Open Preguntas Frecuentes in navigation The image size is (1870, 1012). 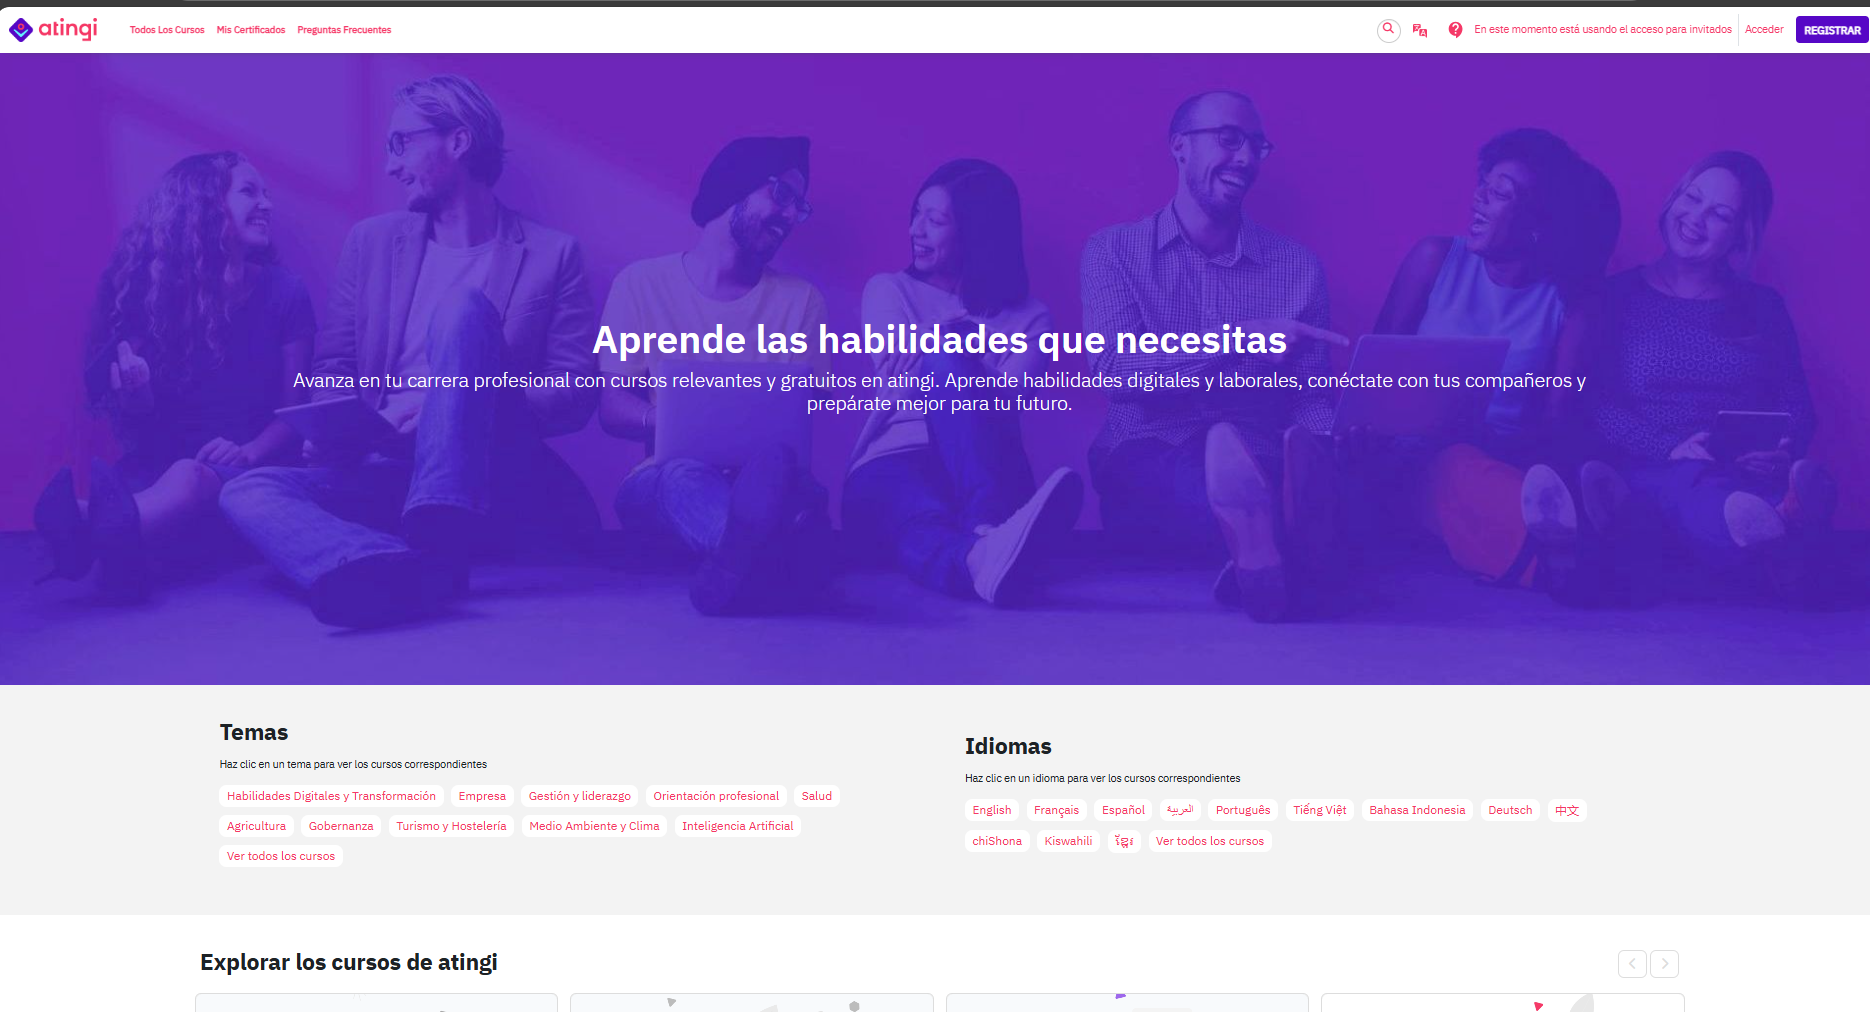(x=344, y=30)
